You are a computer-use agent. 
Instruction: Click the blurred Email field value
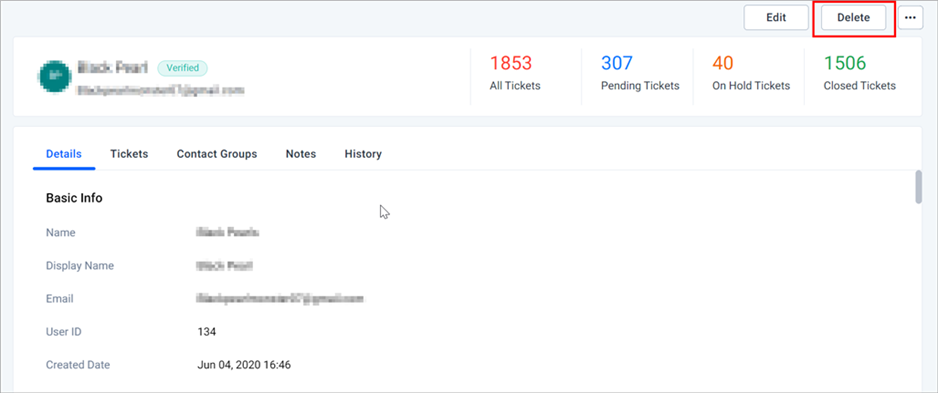pos(281,298)
